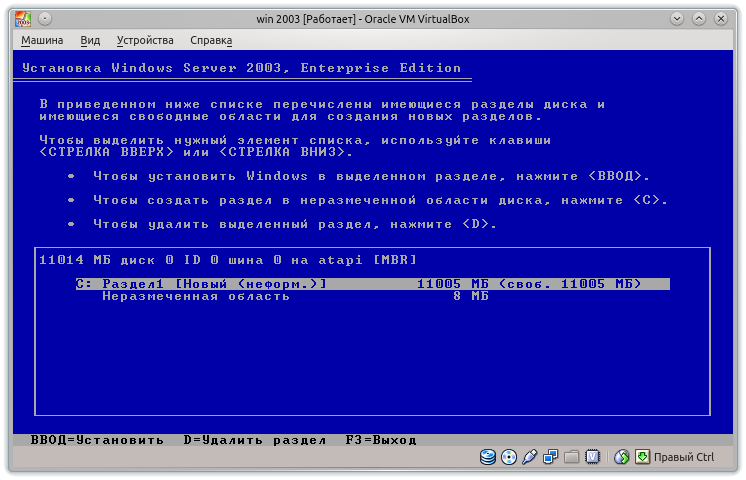Open the Машина menu
746x480 pixels.
41,40
